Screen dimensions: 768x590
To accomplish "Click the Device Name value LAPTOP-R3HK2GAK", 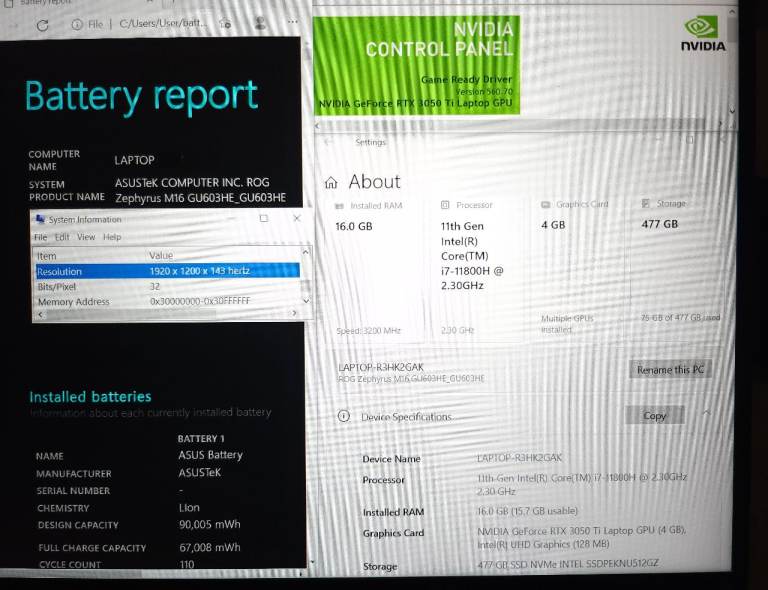I will (x=519, y=458).
